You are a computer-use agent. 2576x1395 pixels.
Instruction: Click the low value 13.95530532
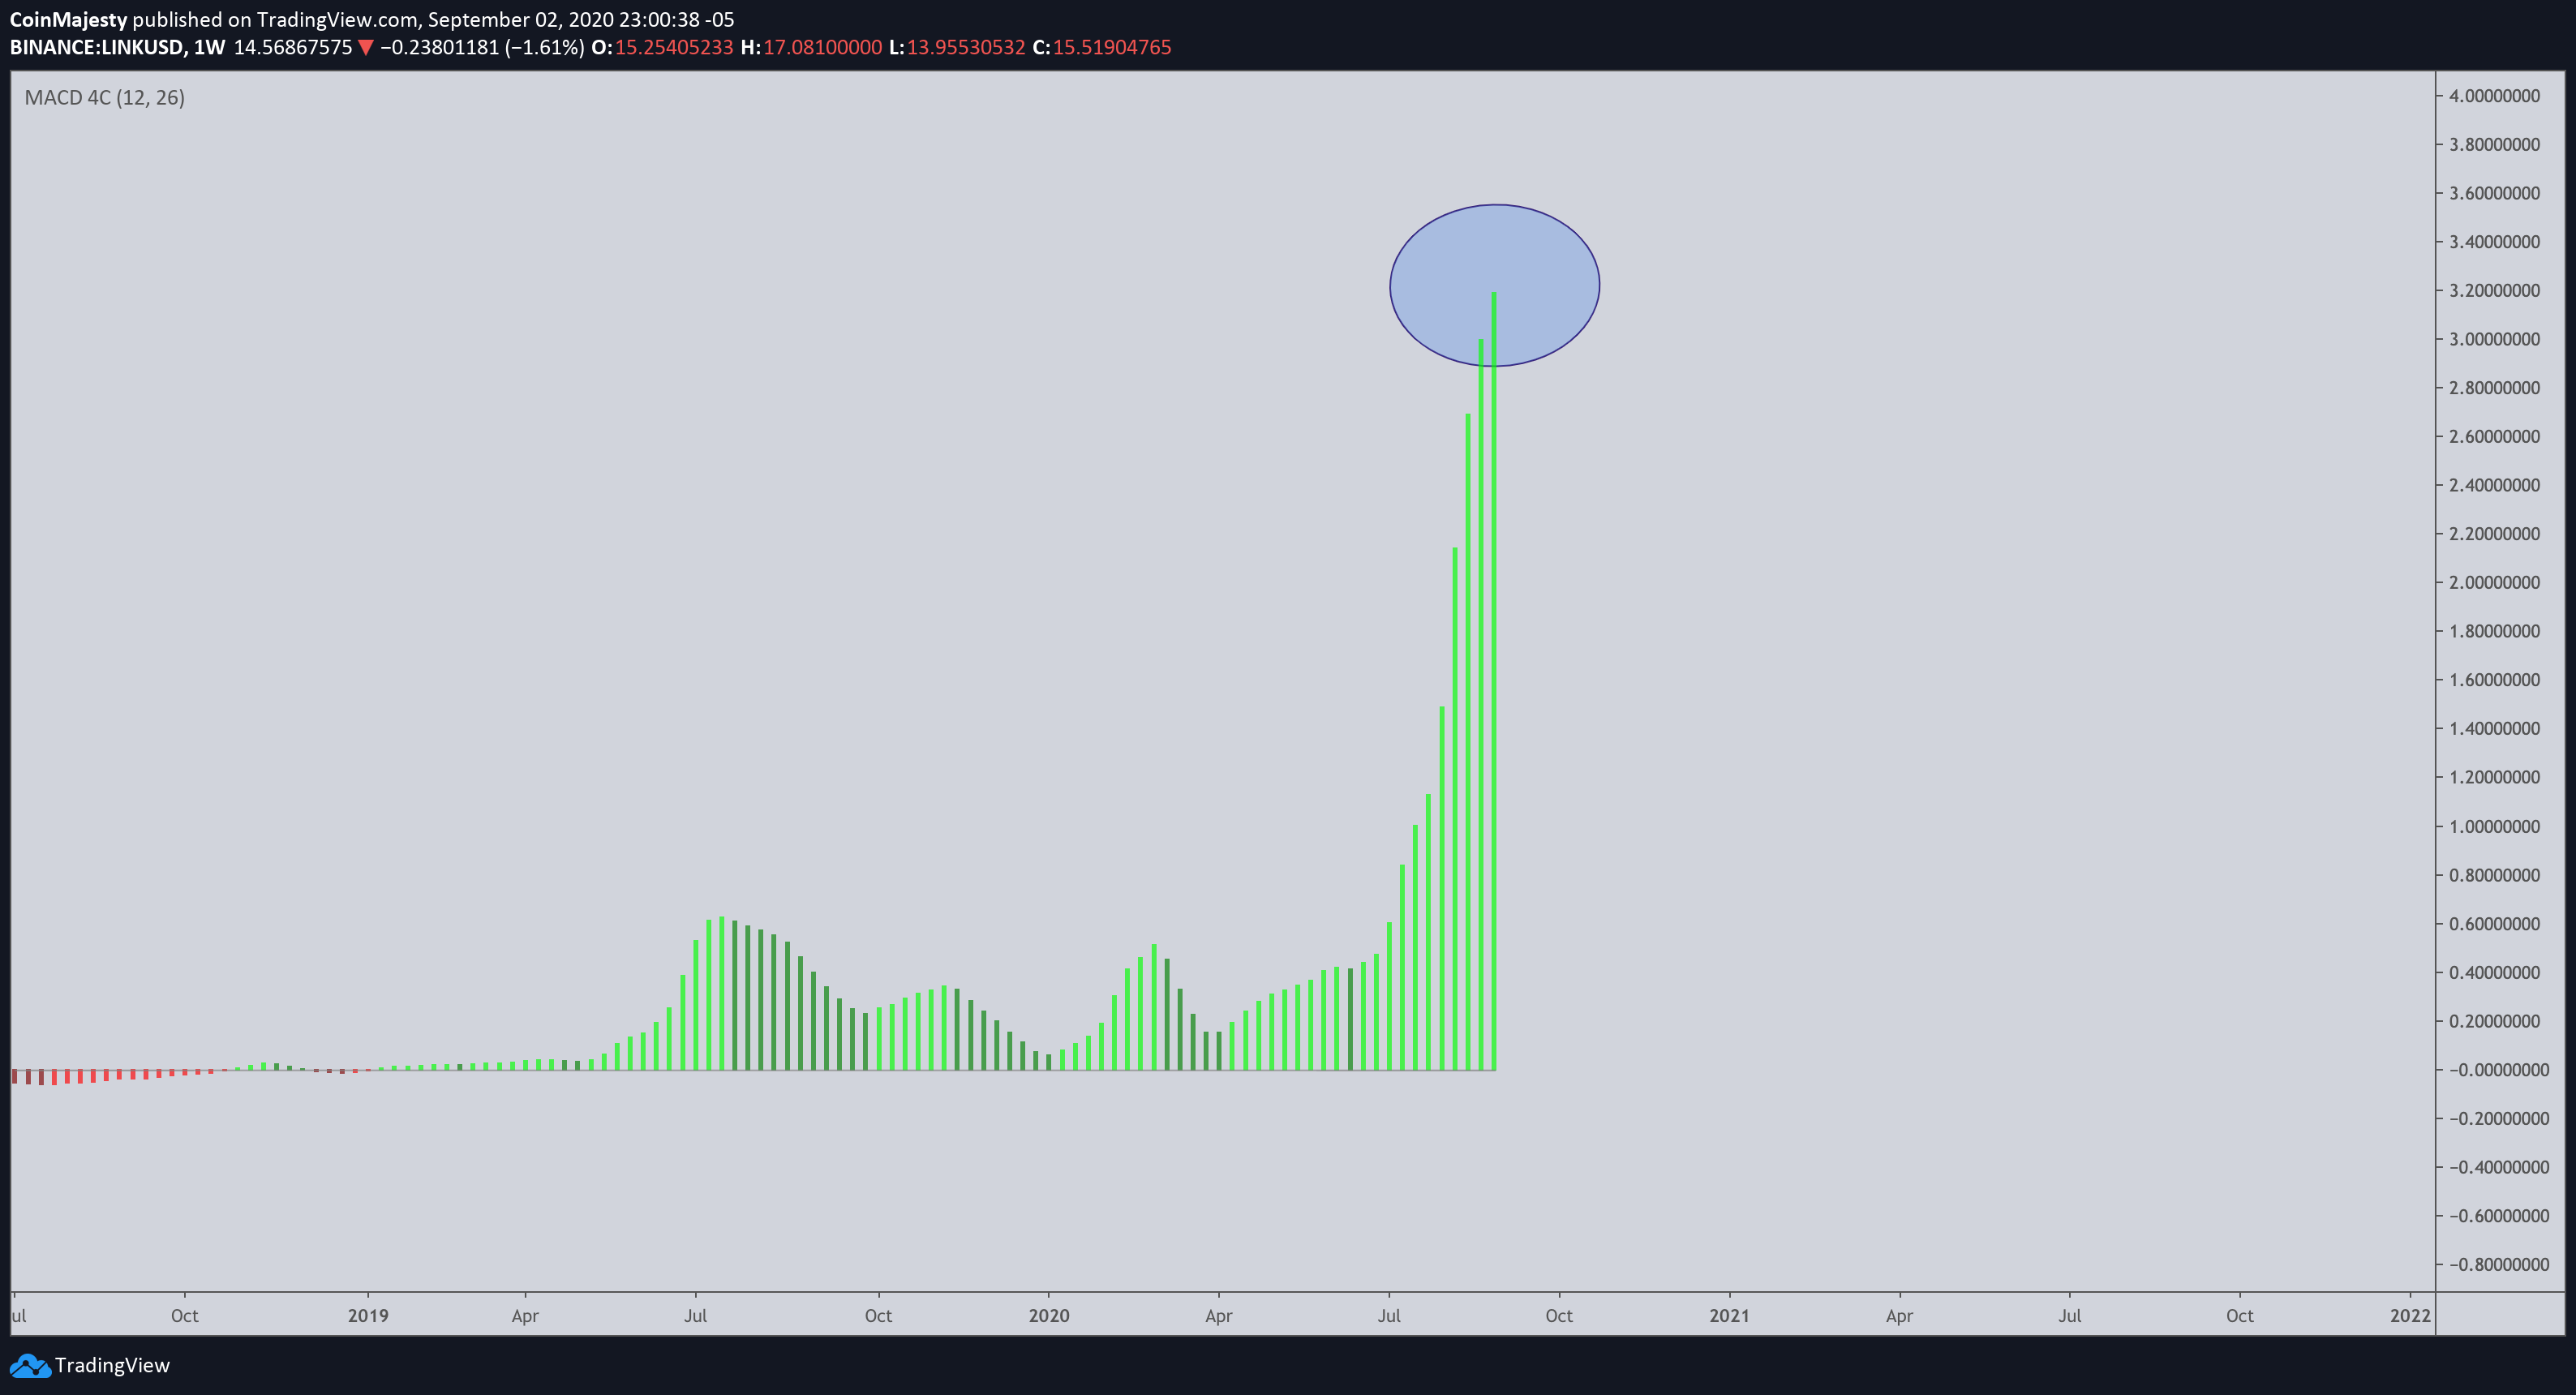tap(966, 47)
